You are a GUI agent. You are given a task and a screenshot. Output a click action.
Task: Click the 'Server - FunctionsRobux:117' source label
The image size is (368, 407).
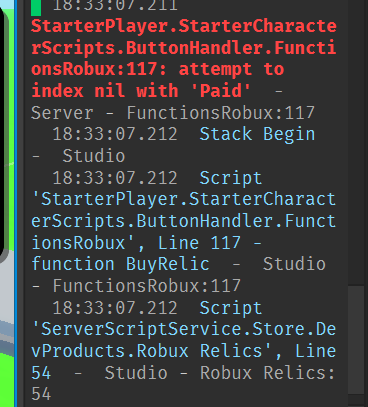click(173, 113)
